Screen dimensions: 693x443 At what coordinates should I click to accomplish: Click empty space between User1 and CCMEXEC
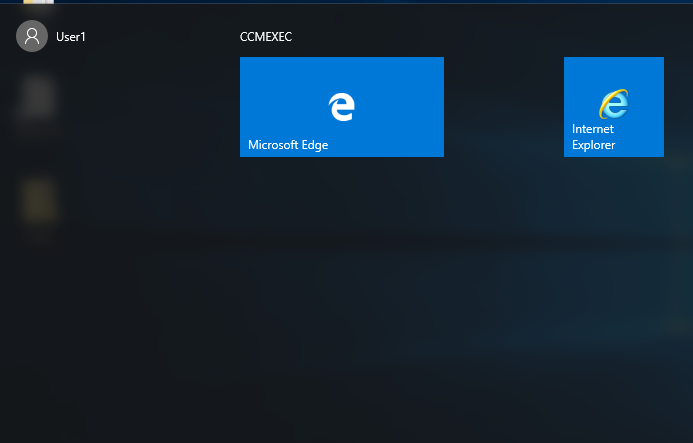[x=160, y=37]
